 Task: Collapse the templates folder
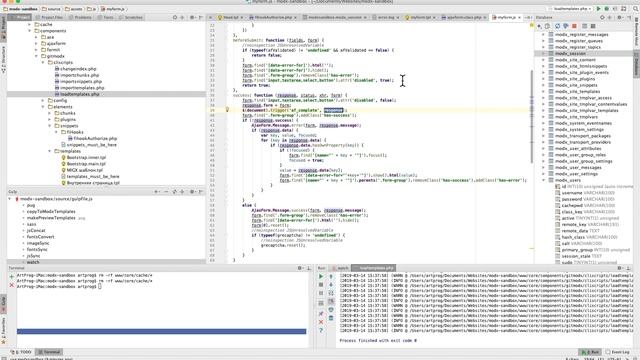(49, 151)
